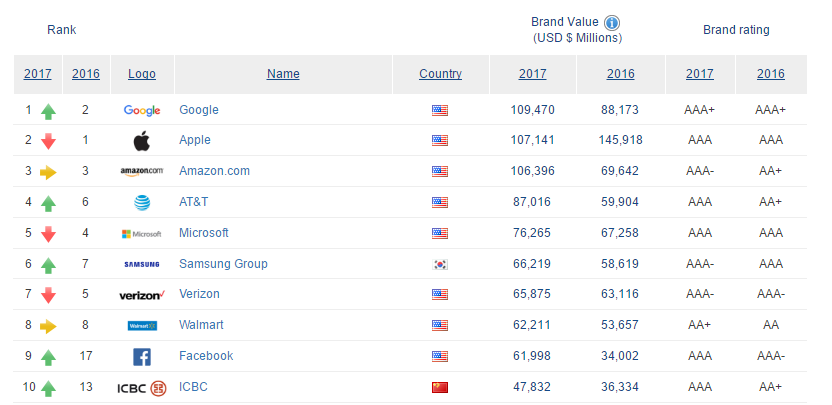Select Walmart's 2017 rating AA+

700,325
